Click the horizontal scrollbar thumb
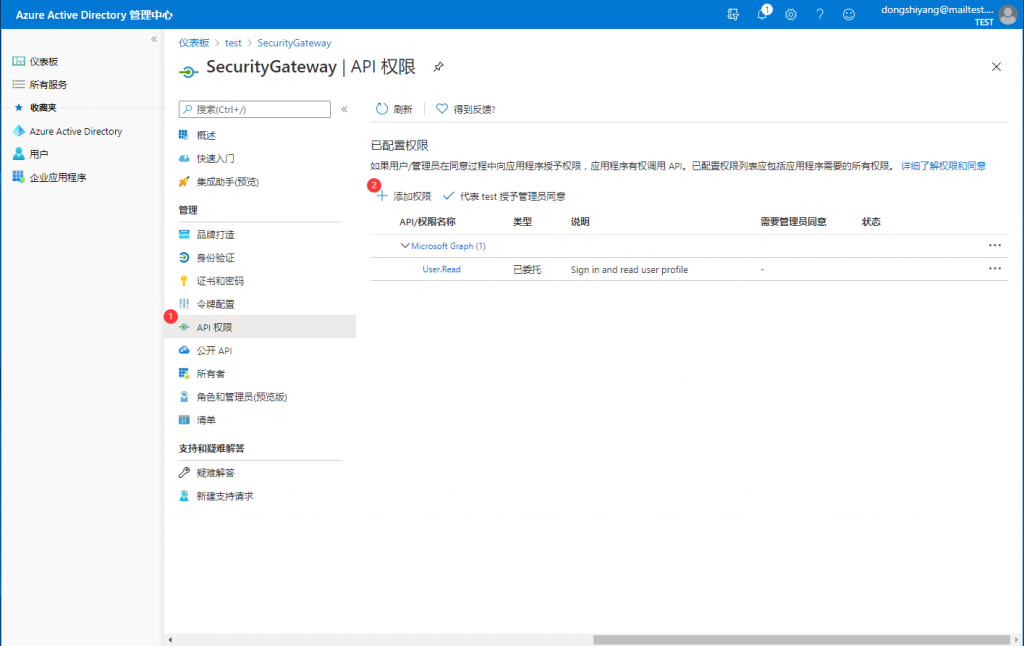This screenshot has width=1024, height=646. pyautogui.click(x=801, y=639)
